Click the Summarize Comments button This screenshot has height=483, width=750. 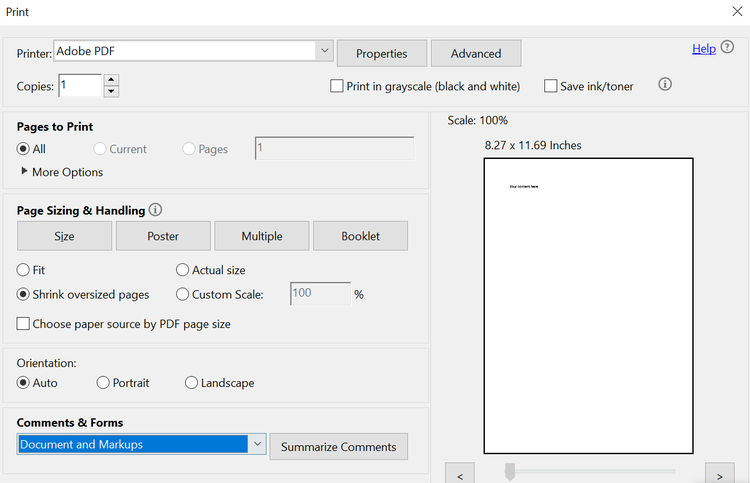coord(338,447)
